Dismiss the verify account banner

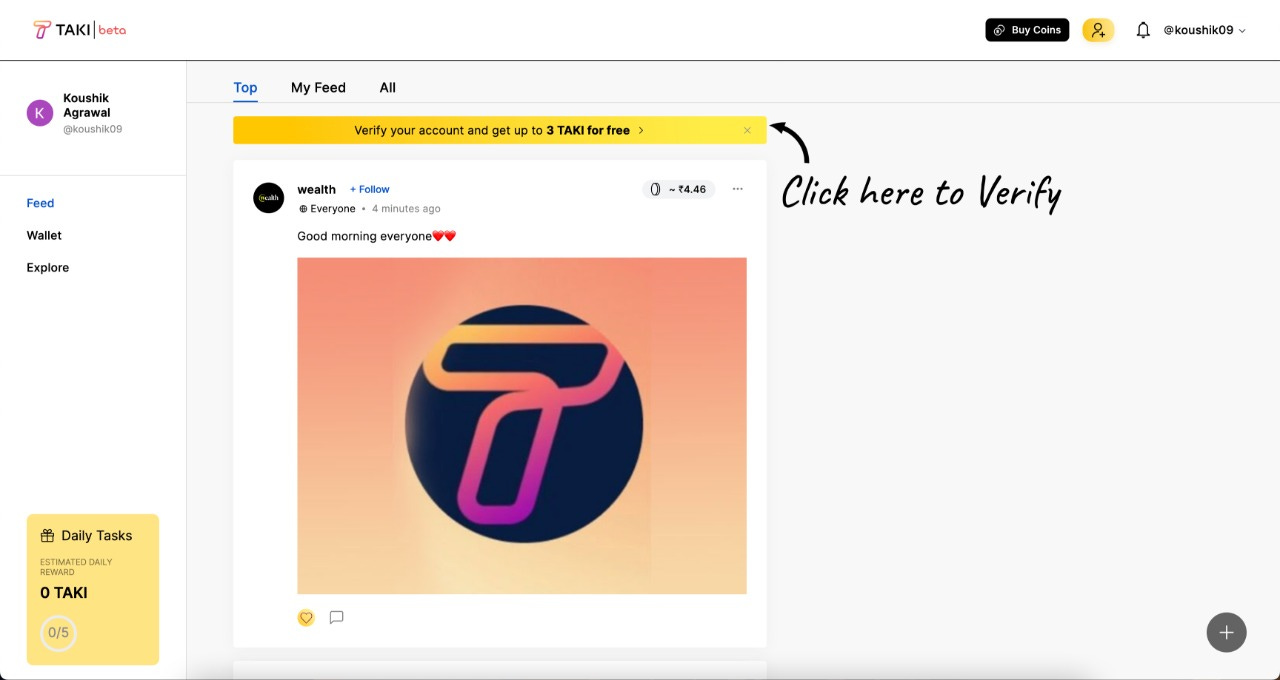(x=747, y=130)
